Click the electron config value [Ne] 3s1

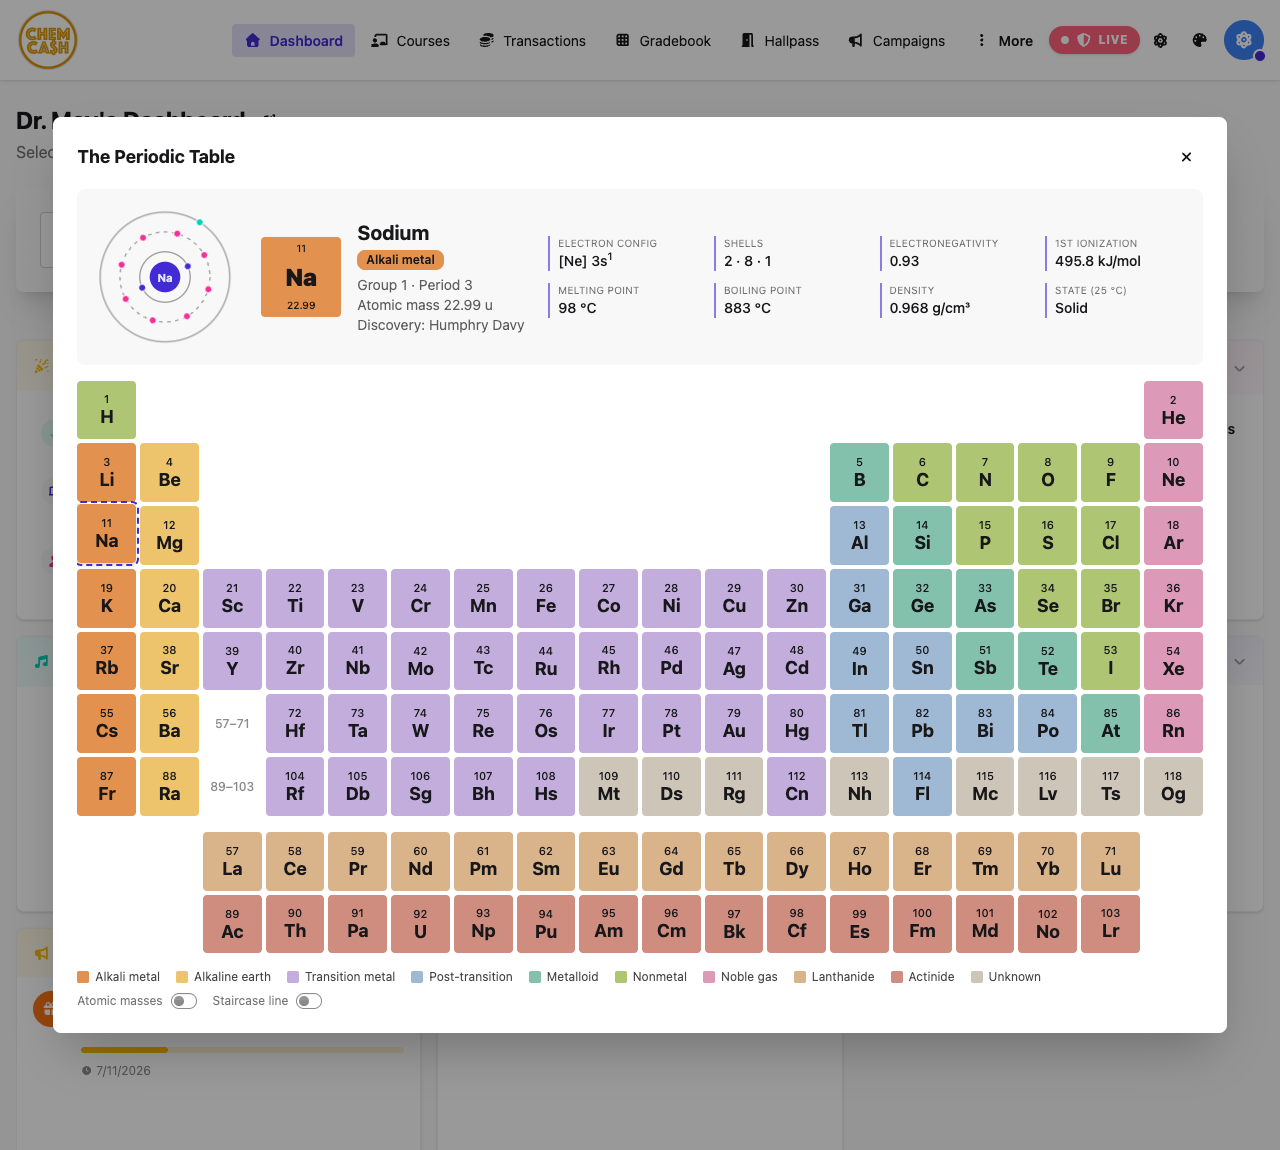pyautogui.click(x=586, y=260)
